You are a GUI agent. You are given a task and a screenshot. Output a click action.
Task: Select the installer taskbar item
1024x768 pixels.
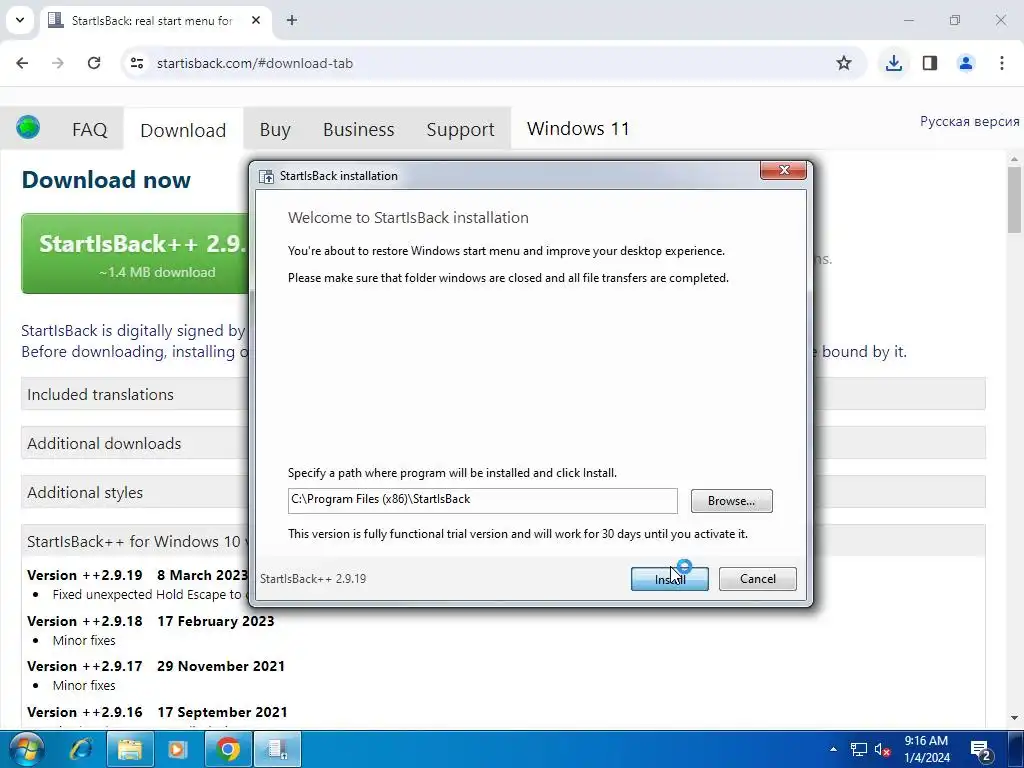point(277,749)
